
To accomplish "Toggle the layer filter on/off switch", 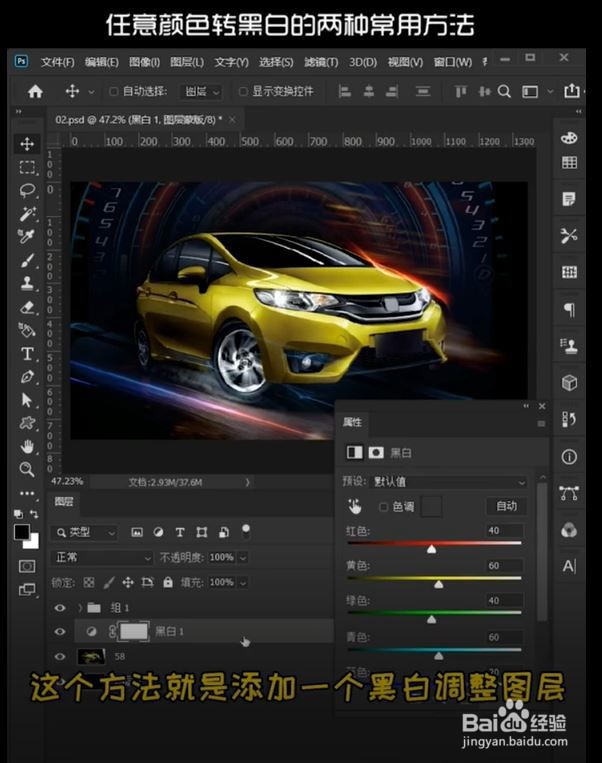I will tap(246, 531).
